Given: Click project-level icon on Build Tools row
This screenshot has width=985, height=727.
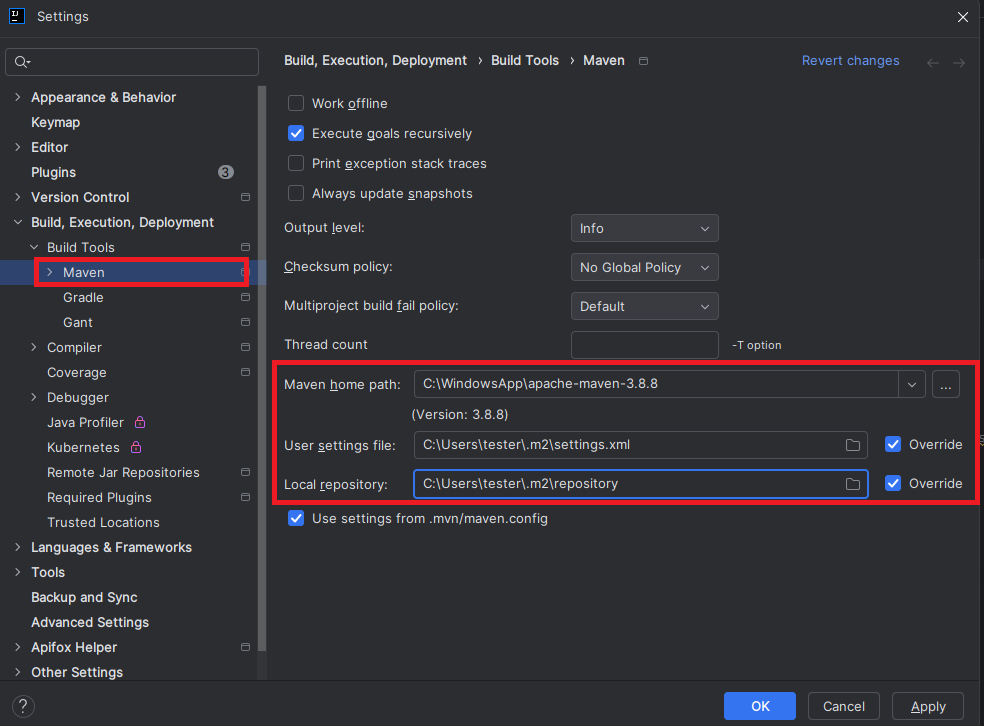Looking at the screenshot, I should [246, 247].
